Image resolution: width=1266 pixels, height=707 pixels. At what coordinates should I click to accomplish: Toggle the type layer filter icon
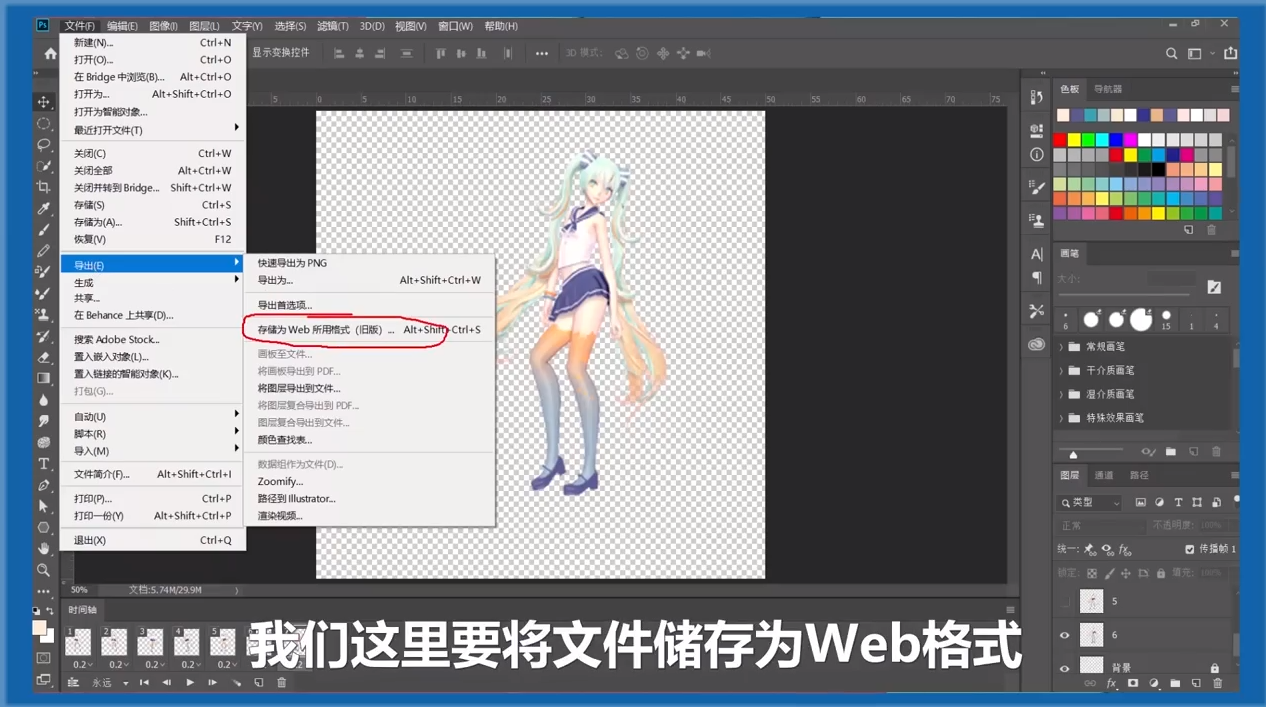coord(1178,503)
